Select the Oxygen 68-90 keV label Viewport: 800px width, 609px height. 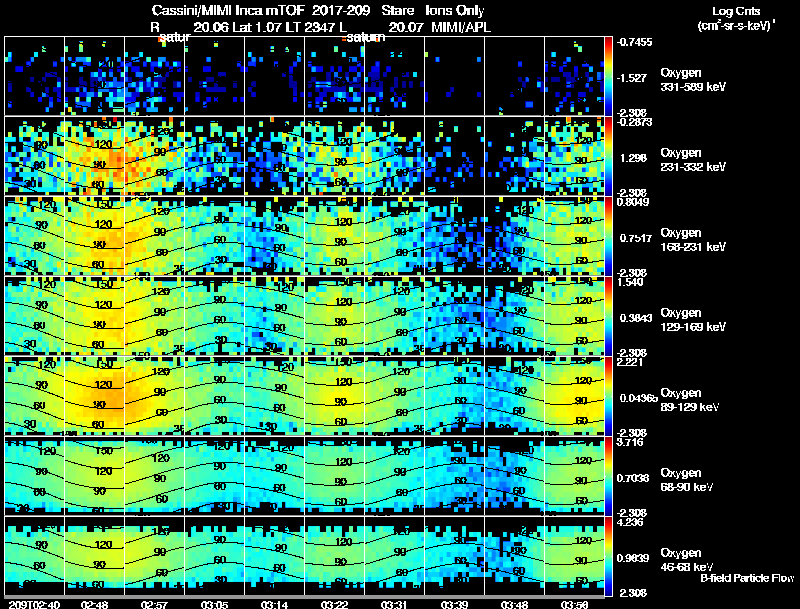pos(687,480)
